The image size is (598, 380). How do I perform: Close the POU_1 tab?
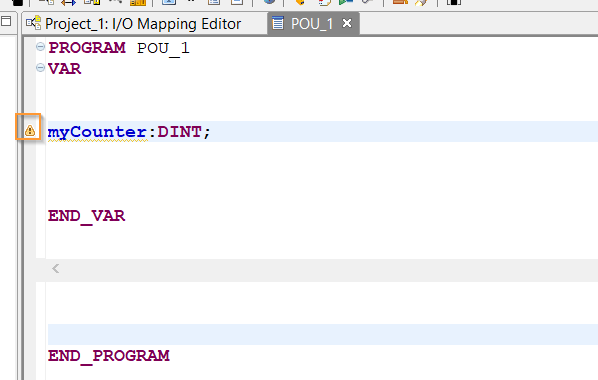click(x=347, y=24)
